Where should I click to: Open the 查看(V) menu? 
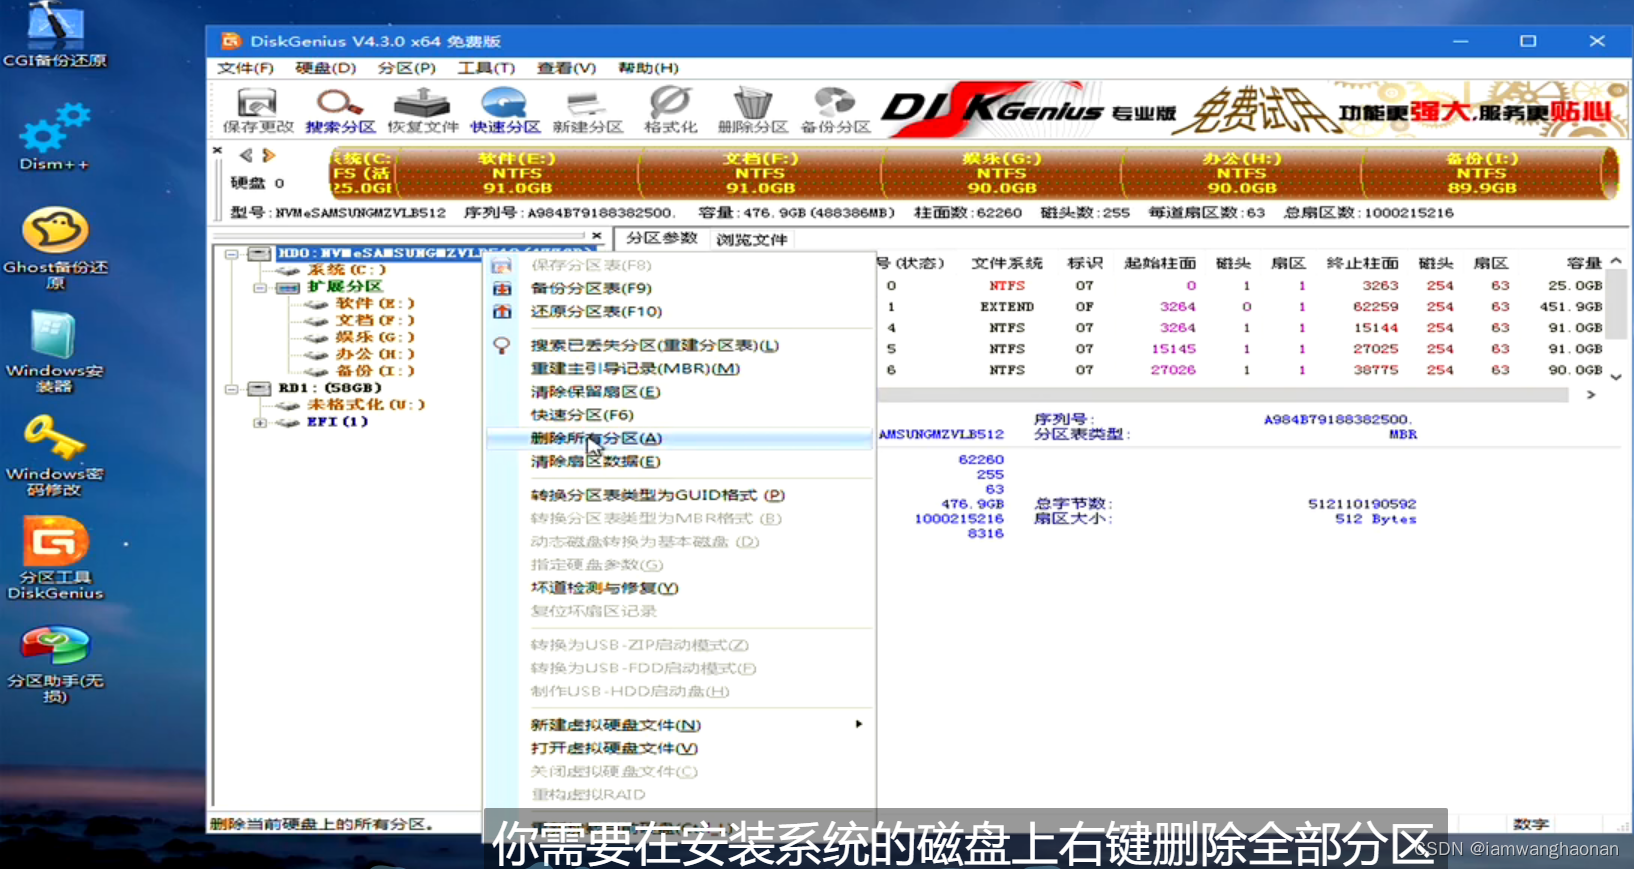coord(567,68)
